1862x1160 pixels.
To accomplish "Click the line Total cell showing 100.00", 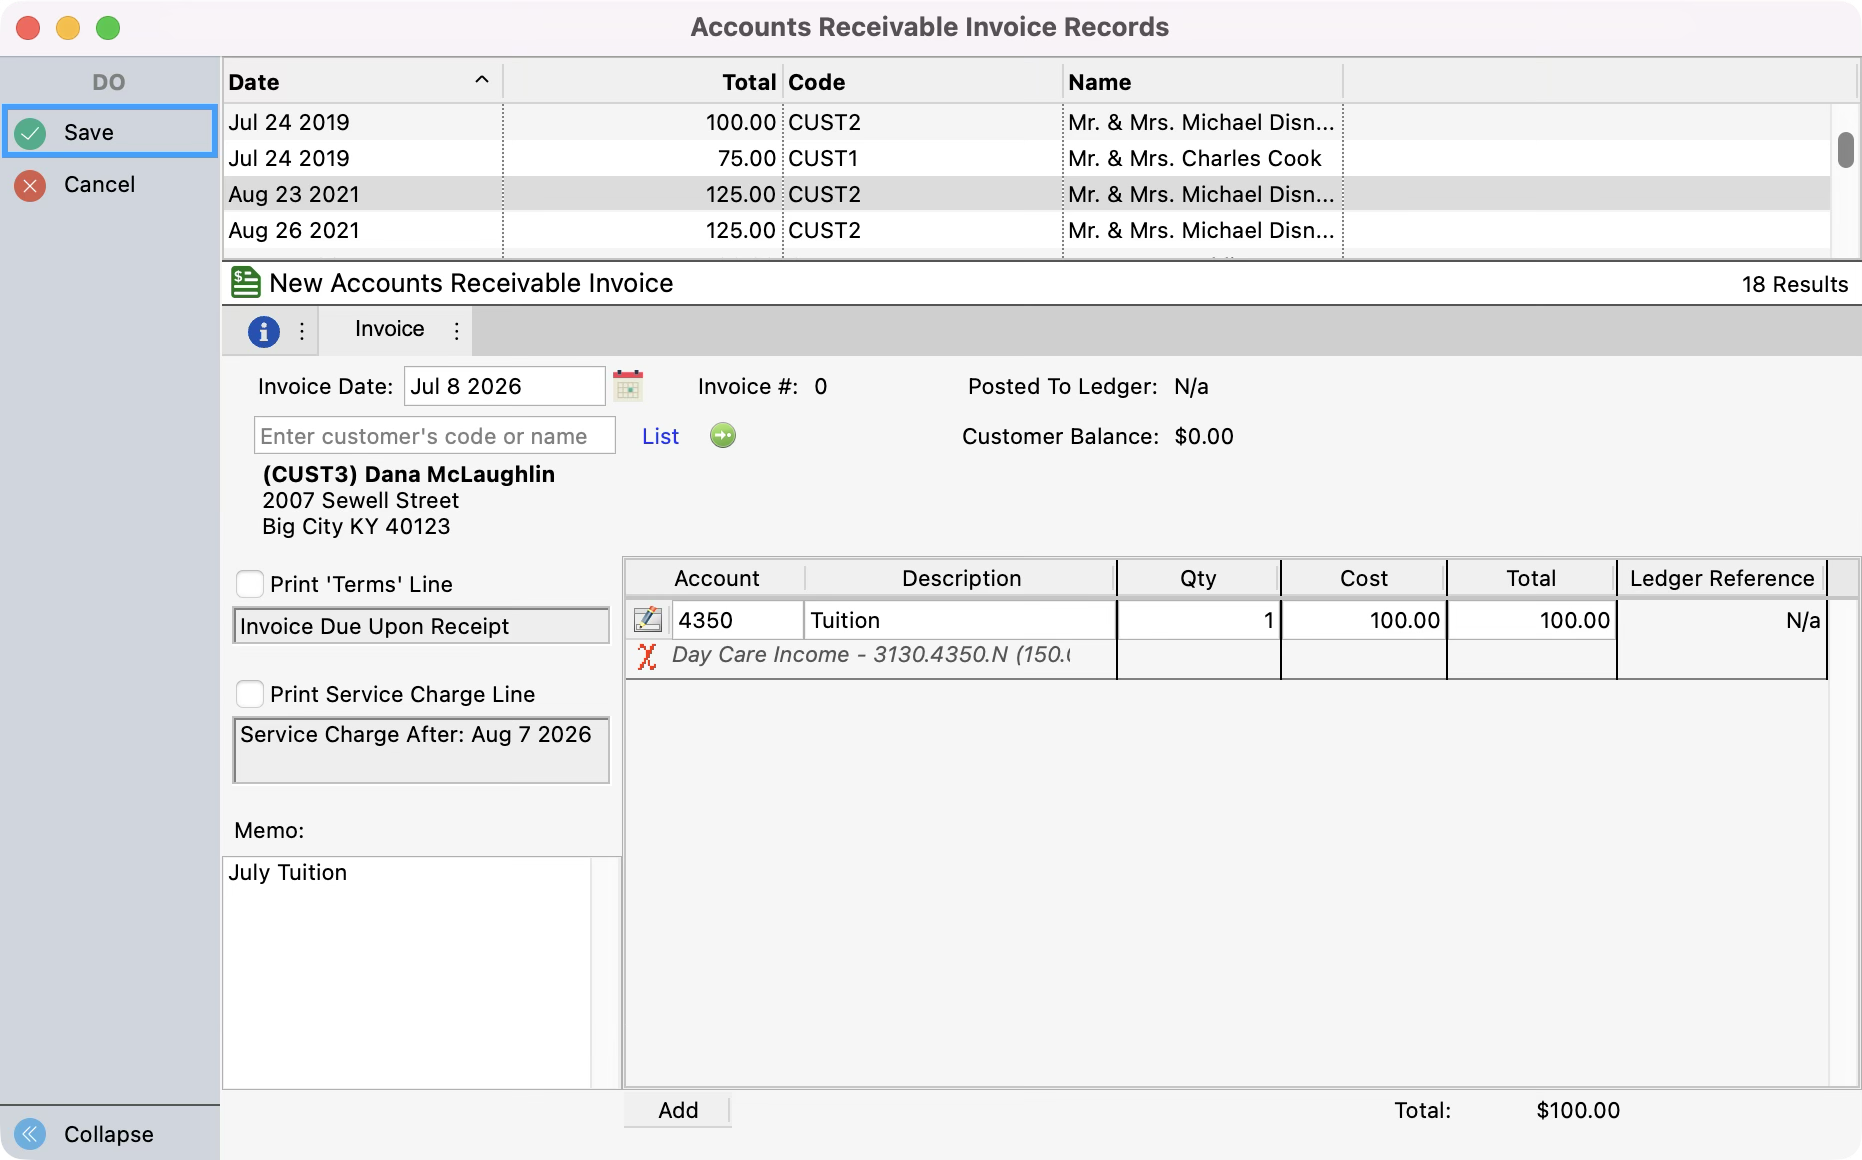I will 1532,620.
